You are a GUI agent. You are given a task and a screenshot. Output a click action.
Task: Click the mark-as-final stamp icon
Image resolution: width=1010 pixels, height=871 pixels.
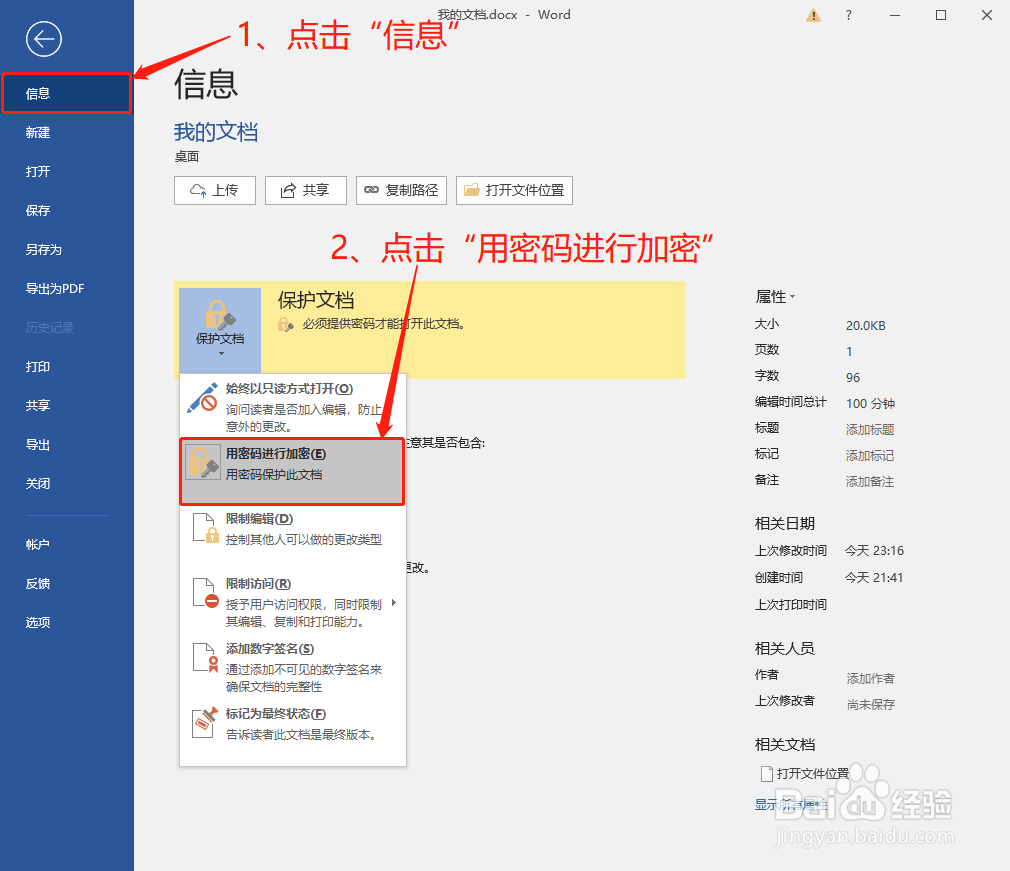coord(205,723)
